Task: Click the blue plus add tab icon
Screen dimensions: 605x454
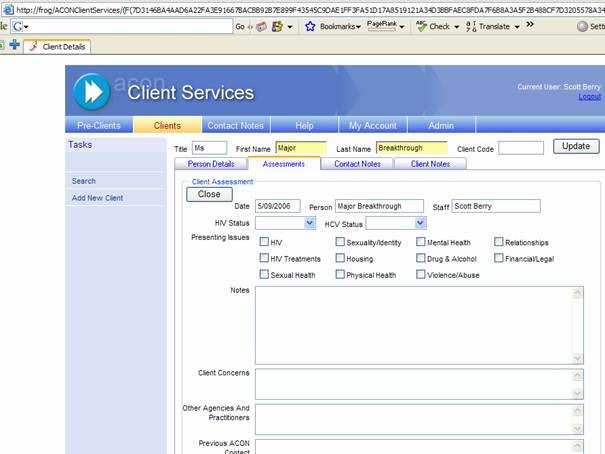Action: pos(14,46)
